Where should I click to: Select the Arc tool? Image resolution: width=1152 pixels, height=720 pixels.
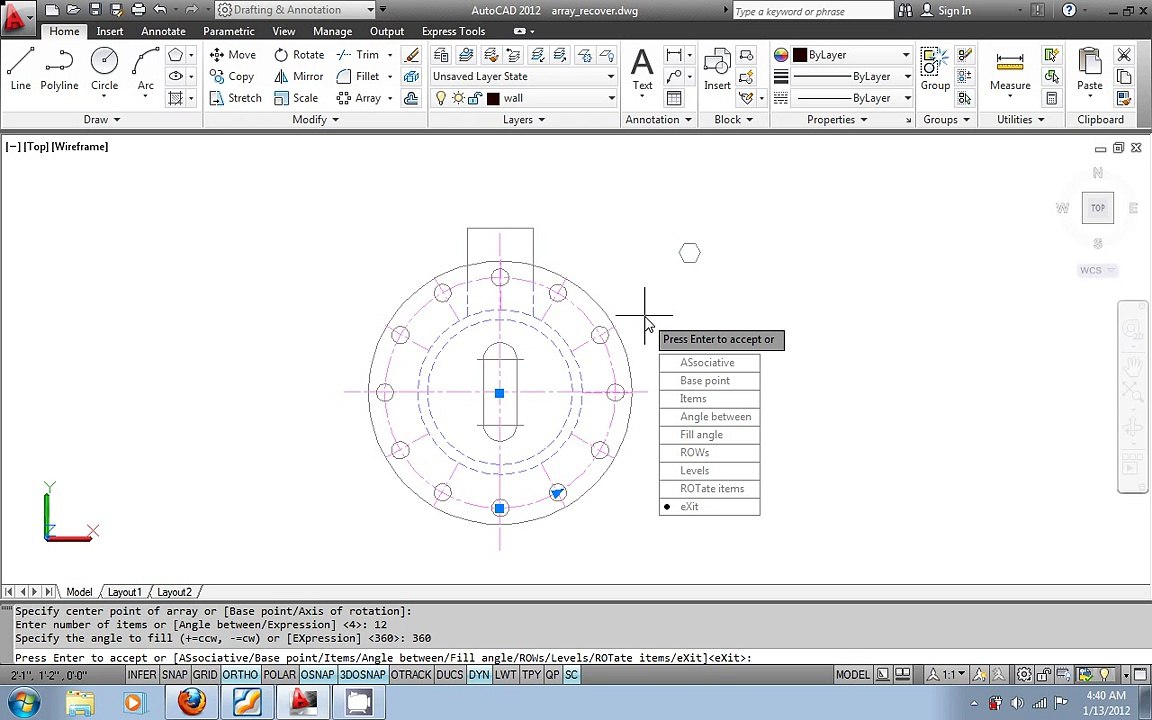click(145, 69)
